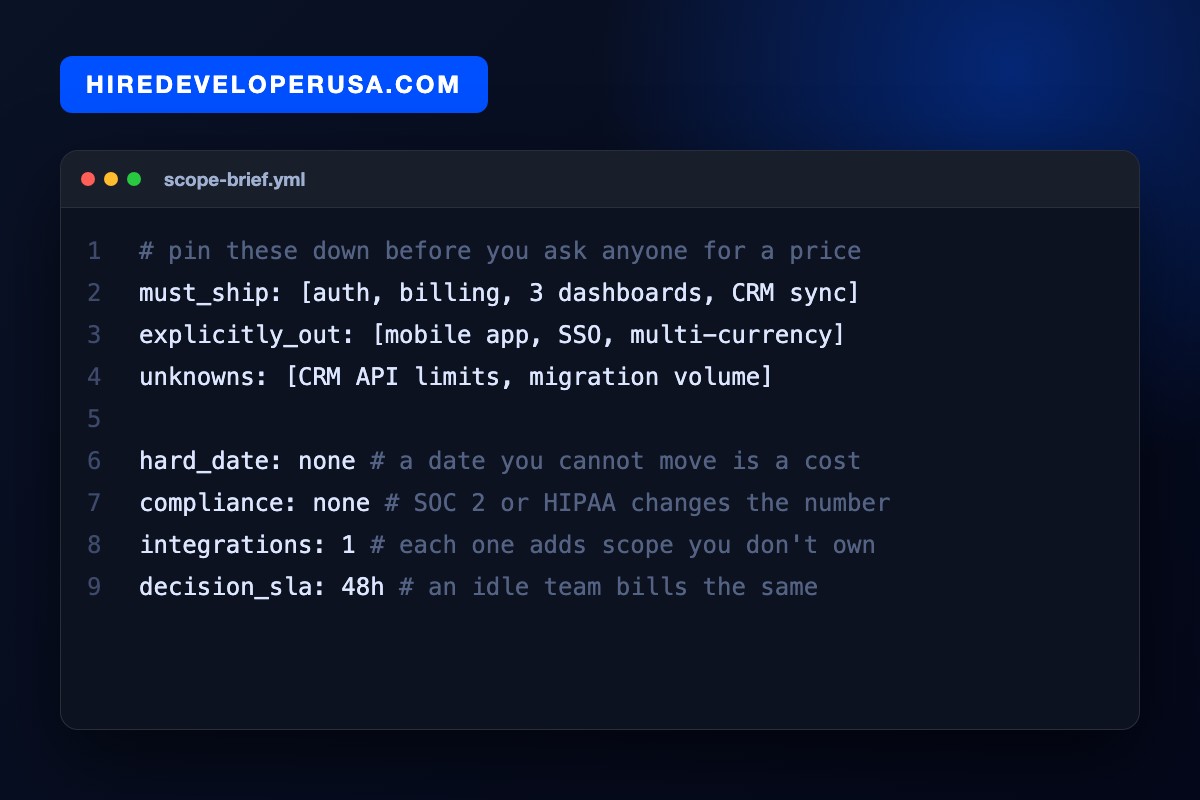Click line number 5 in the gutter
This screenshot has height=800, width=1200.
click(x=94, y=419)
